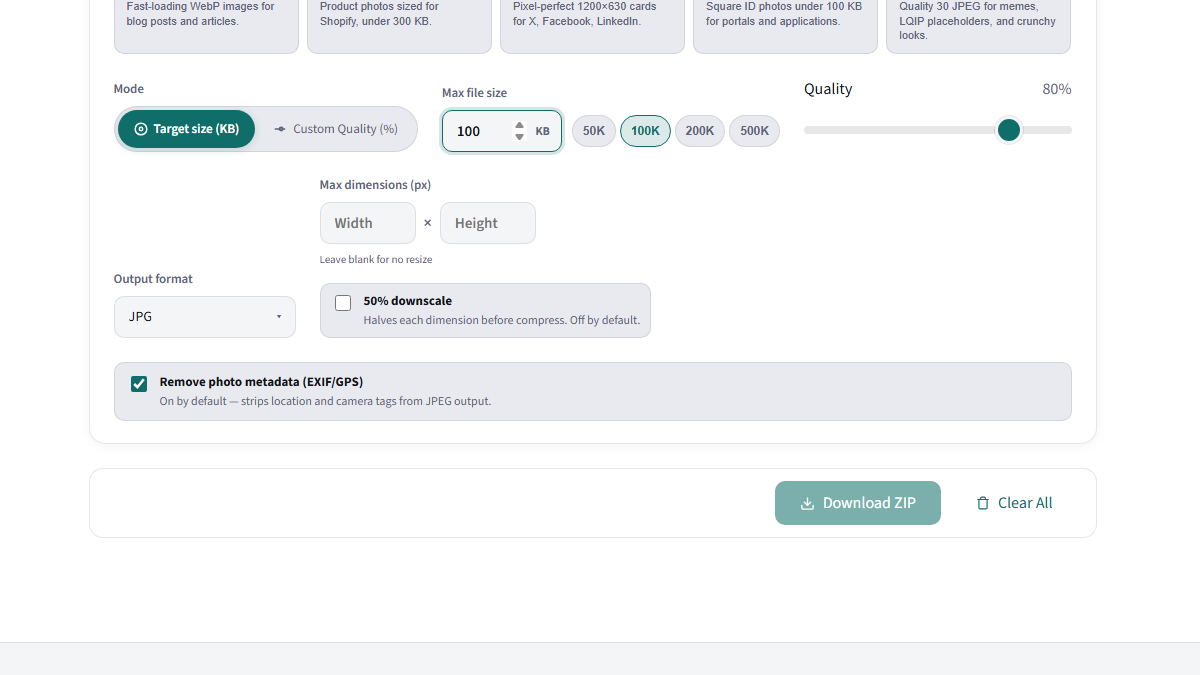1200x675 pixels.
Task: Click the Width dimension field
Action: pos(368,223)
